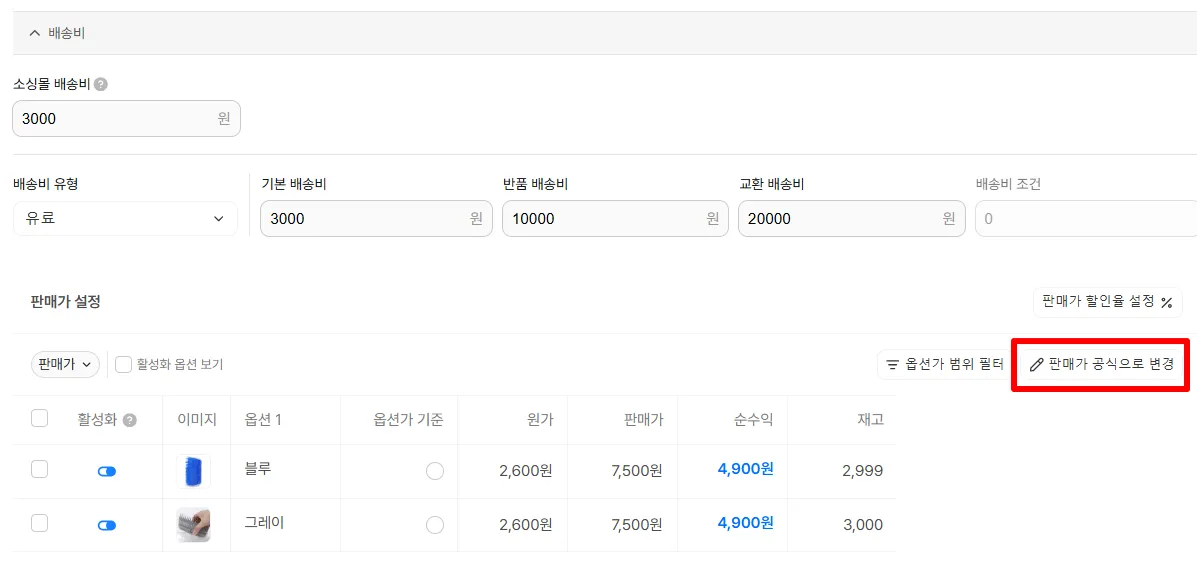Collapse the 배송비 section chevron

click(x=34, y=34)
